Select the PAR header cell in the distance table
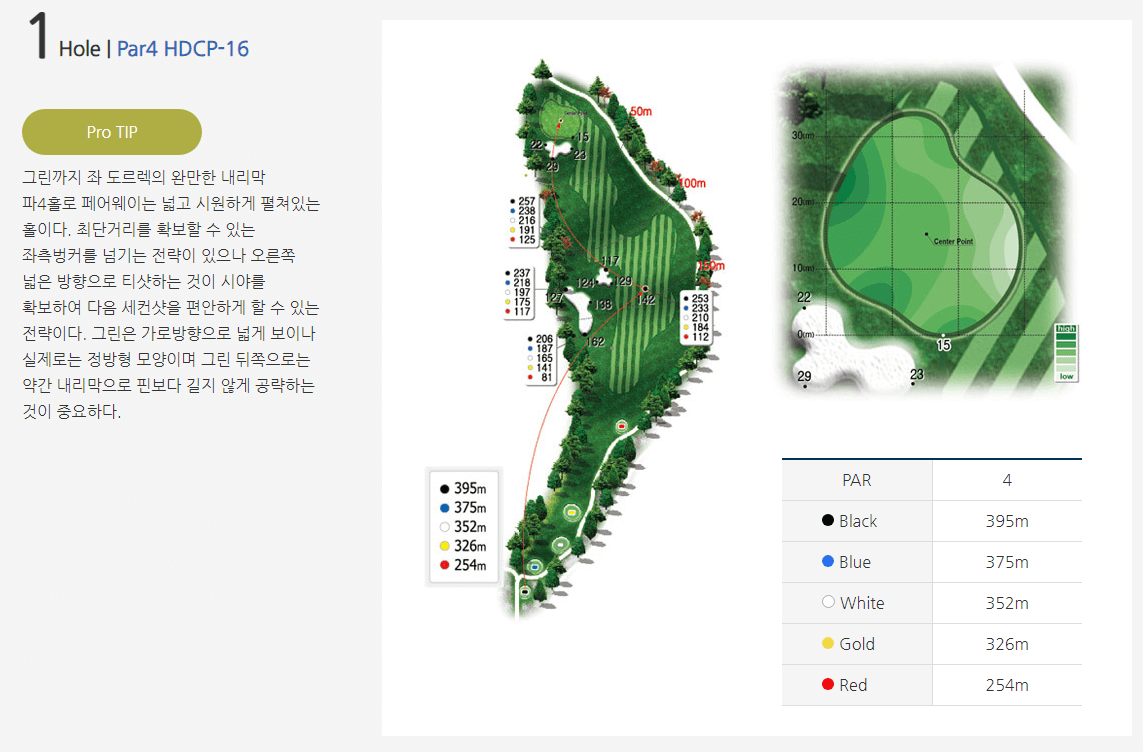The image size is (1143, 752). 856,479
